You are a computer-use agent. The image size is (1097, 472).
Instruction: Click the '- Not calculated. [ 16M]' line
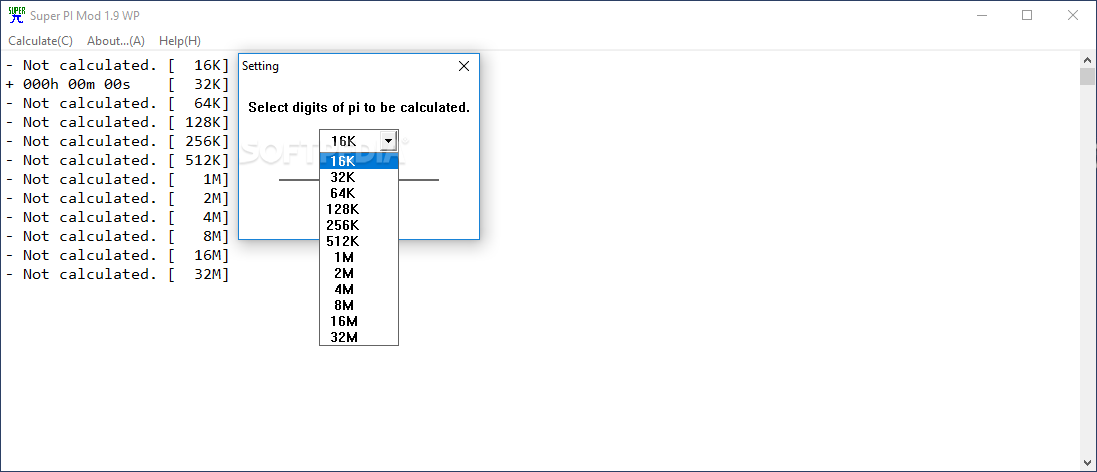point(118,255)
